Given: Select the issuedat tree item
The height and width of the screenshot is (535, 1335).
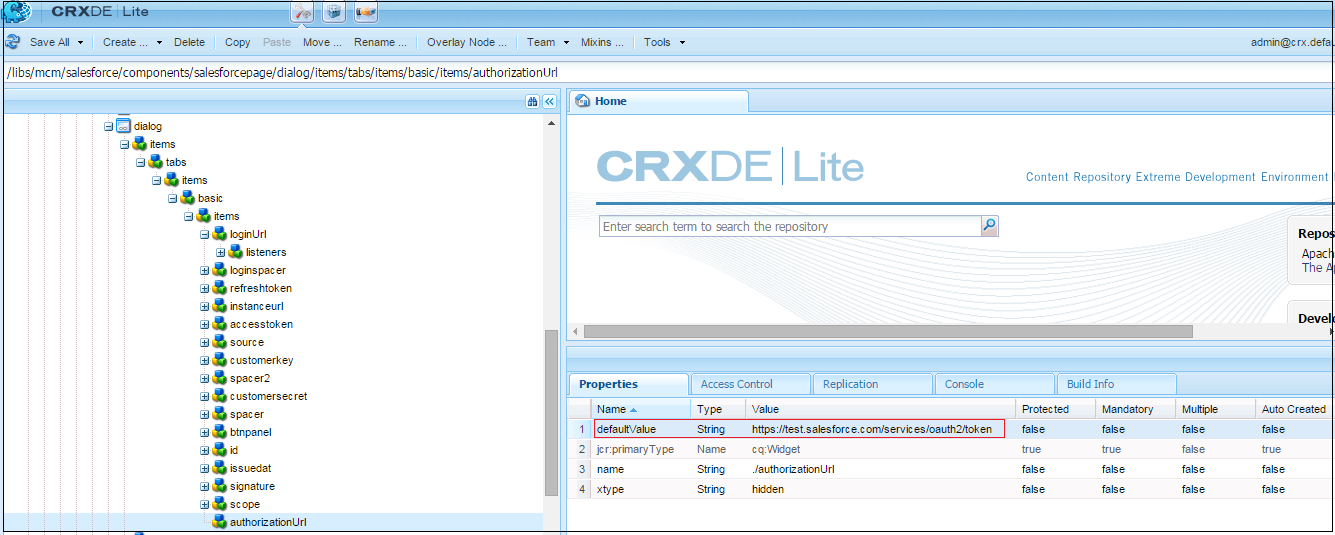Looking at the screenshot, I should coord(252,468).
